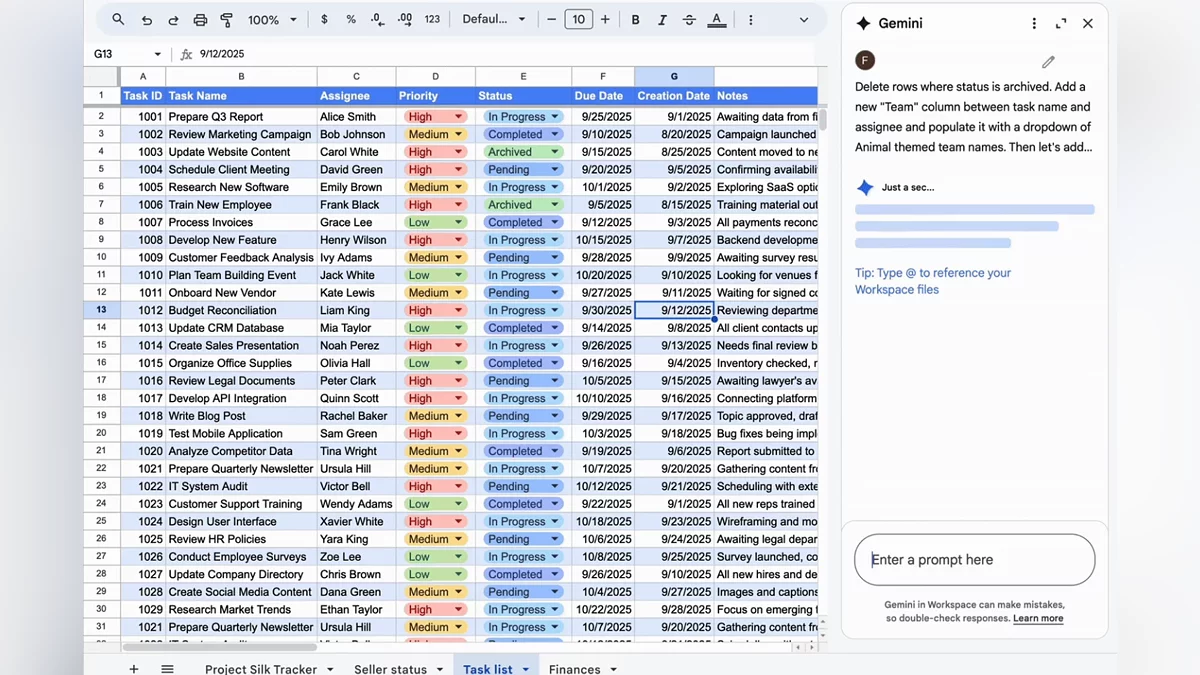Open Priority dropdown for Prepare Q3 Report
Viewport: 1200px width, 675px height.
click(459, 117)
